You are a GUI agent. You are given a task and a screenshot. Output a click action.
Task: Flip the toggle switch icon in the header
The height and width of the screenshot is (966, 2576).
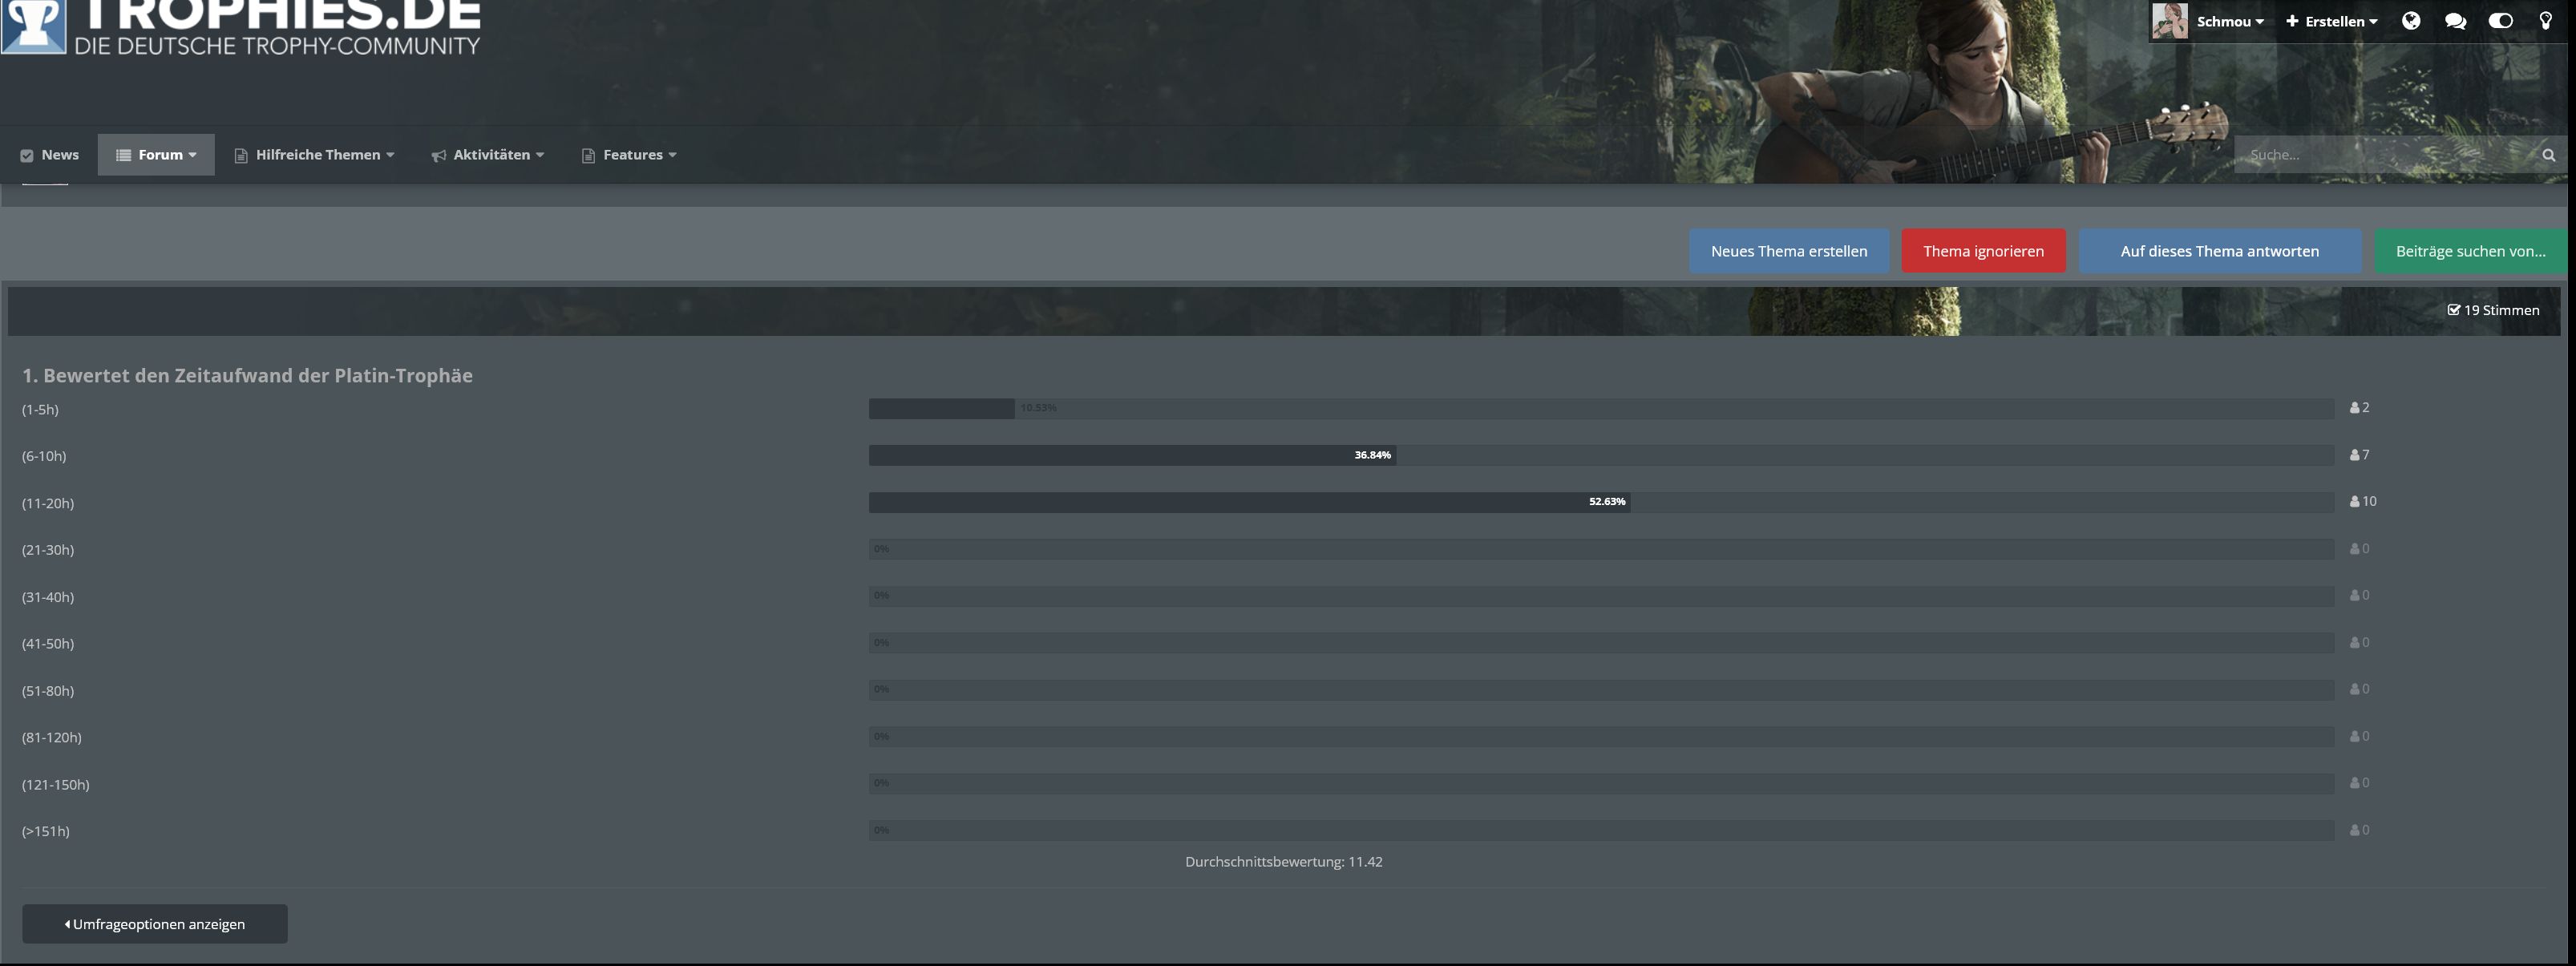coord(2500,21)
